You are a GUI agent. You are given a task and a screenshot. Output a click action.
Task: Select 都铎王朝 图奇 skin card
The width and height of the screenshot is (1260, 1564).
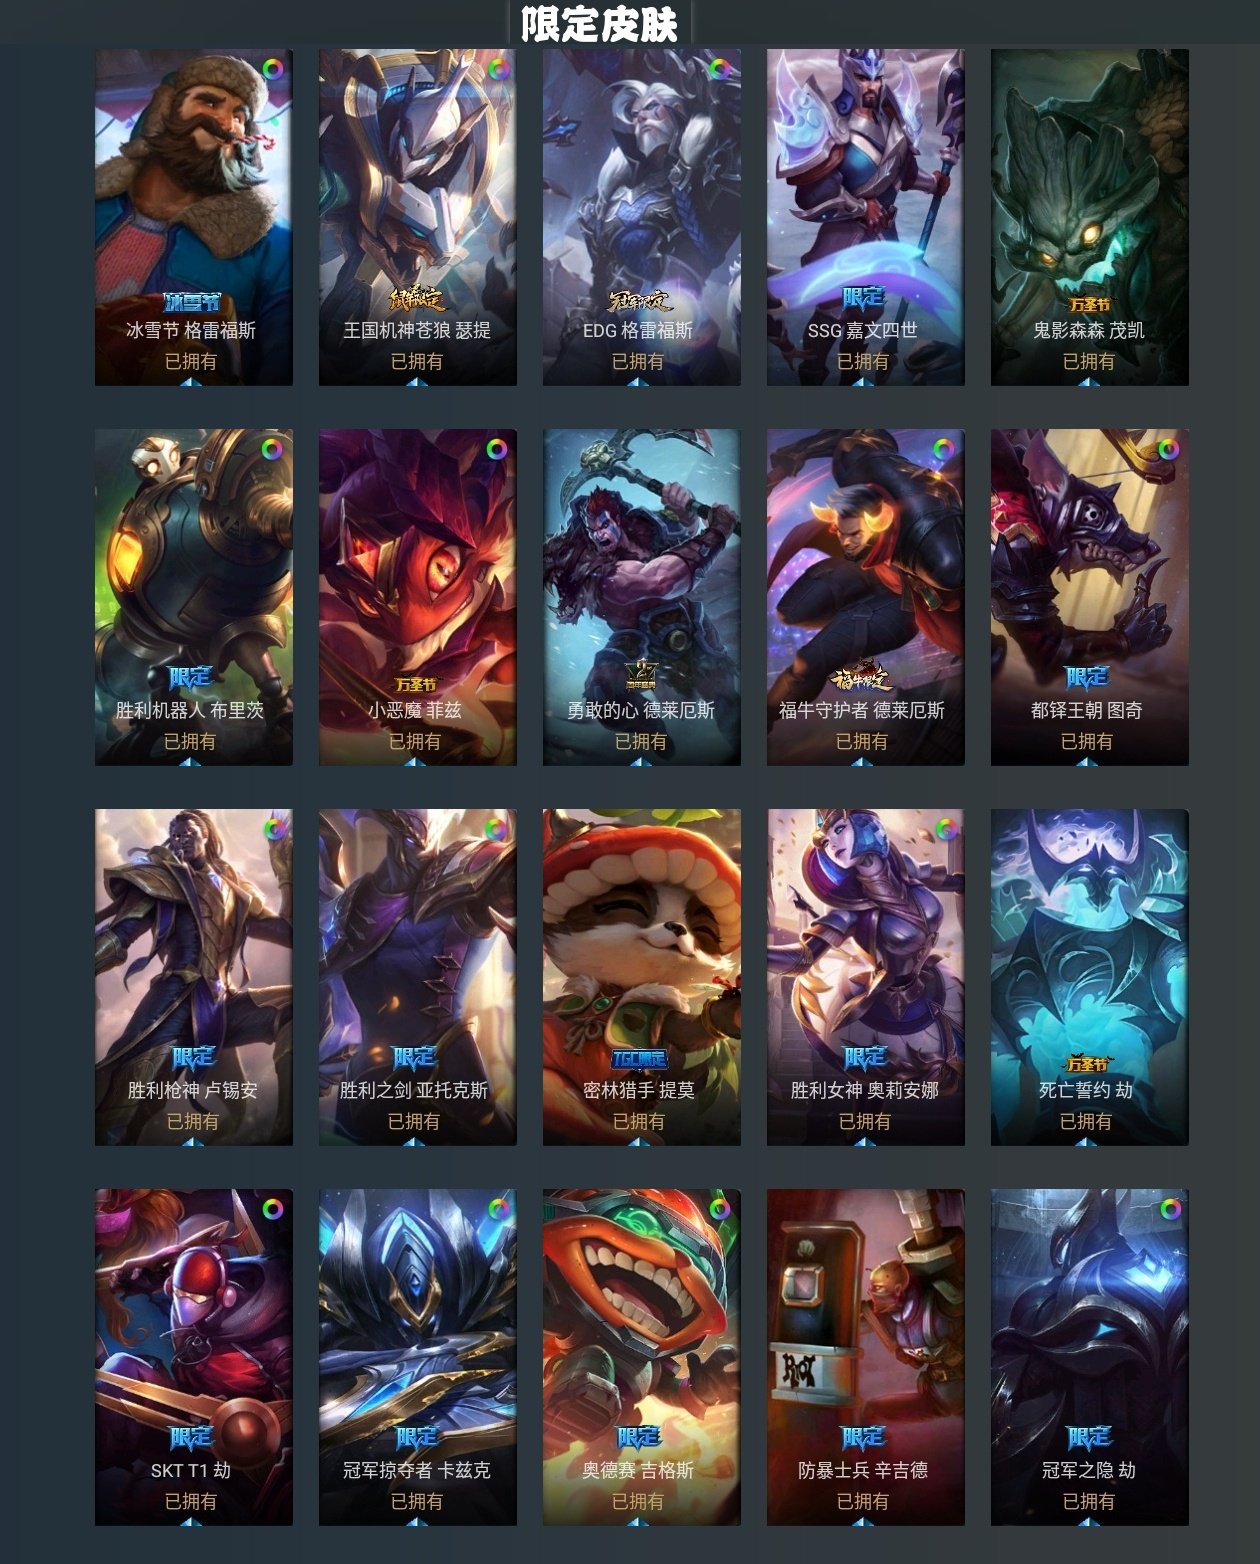1090,598
